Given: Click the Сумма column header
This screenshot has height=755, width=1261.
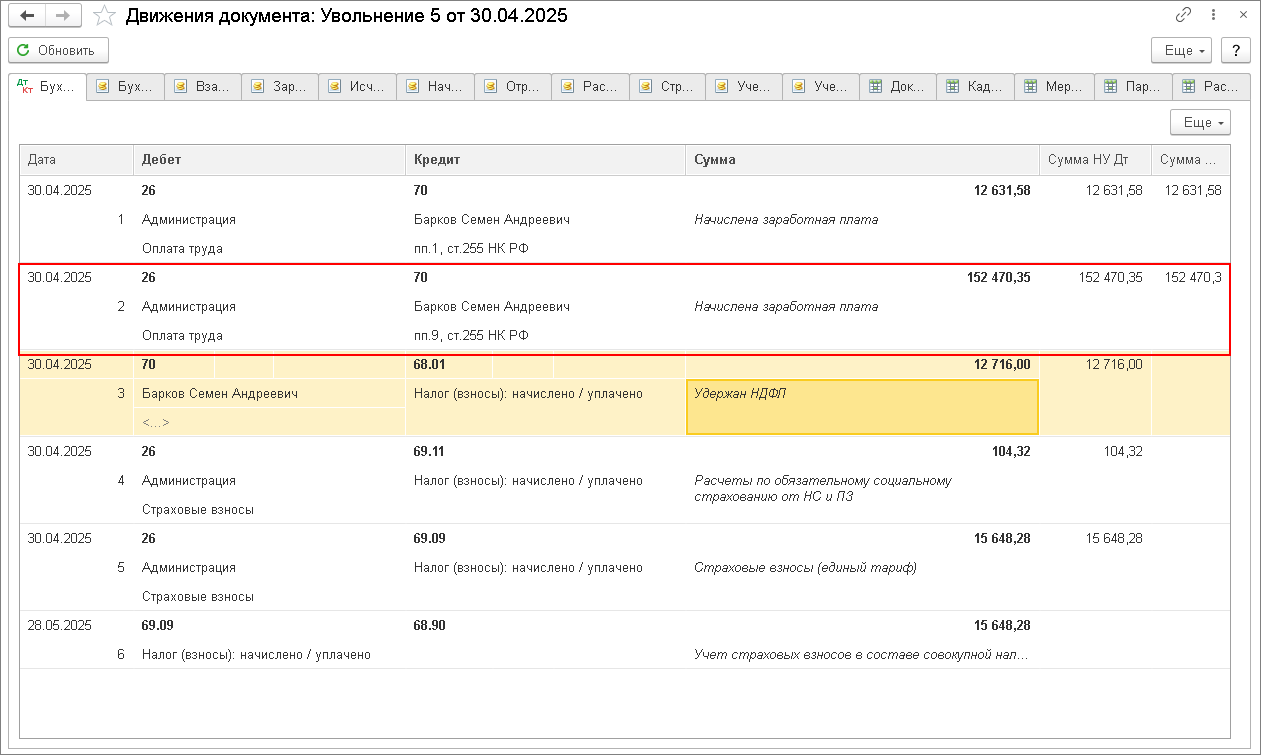Looking at the screenshot, I should (x=862, y=160).
